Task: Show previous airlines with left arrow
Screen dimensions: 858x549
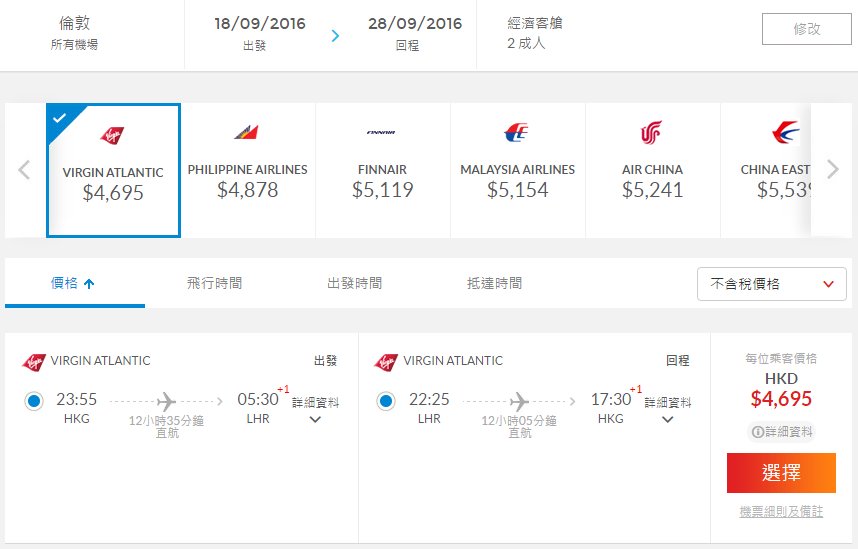Action: coord(24,170)
